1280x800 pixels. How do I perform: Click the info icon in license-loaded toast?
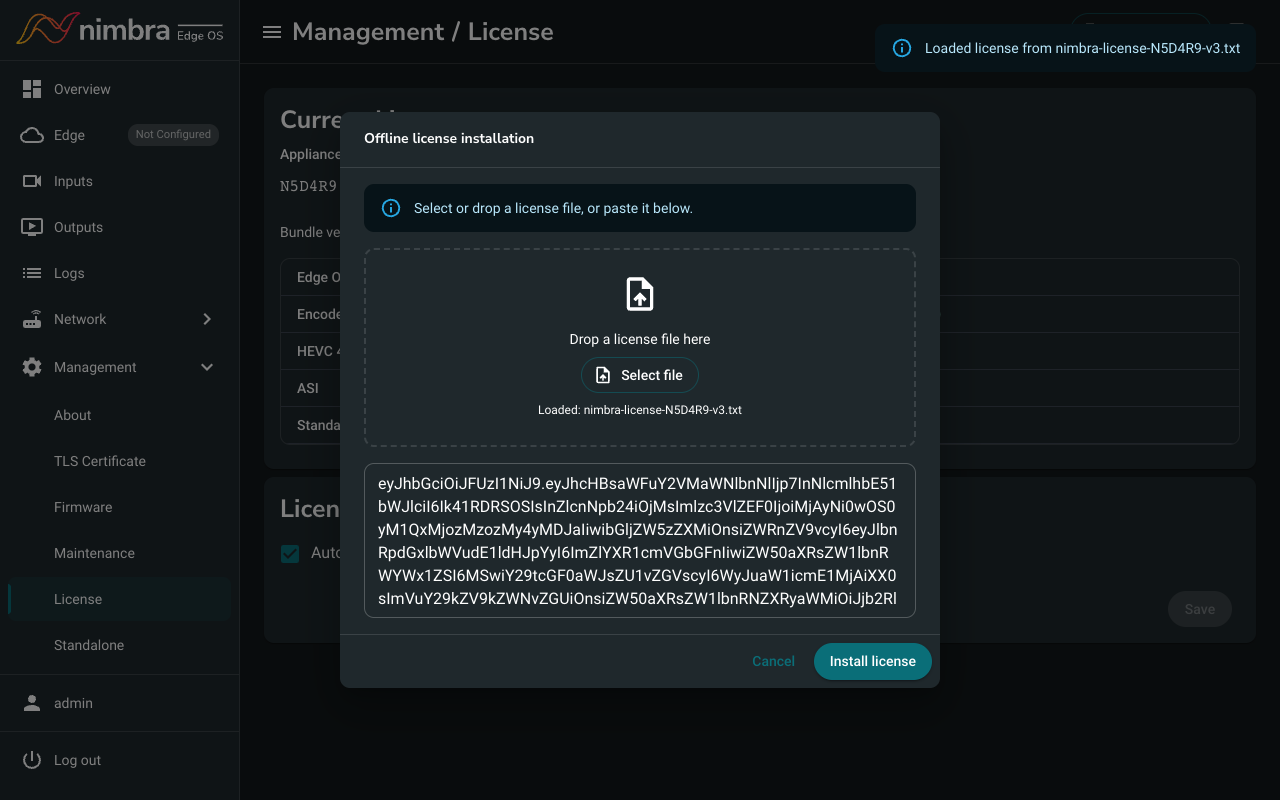[901, 48]
